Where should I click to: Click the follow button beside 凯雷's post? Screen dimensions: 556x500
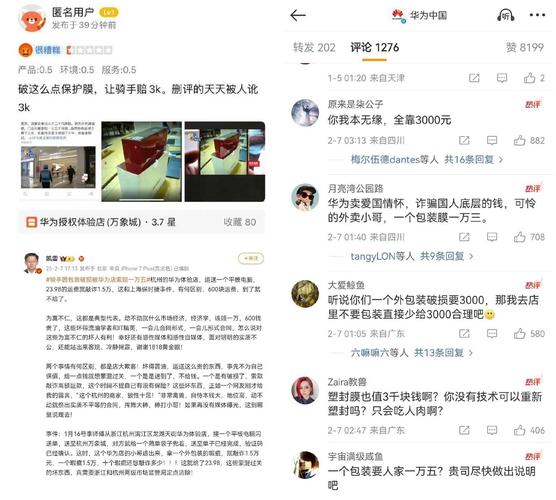coord(251,259)
